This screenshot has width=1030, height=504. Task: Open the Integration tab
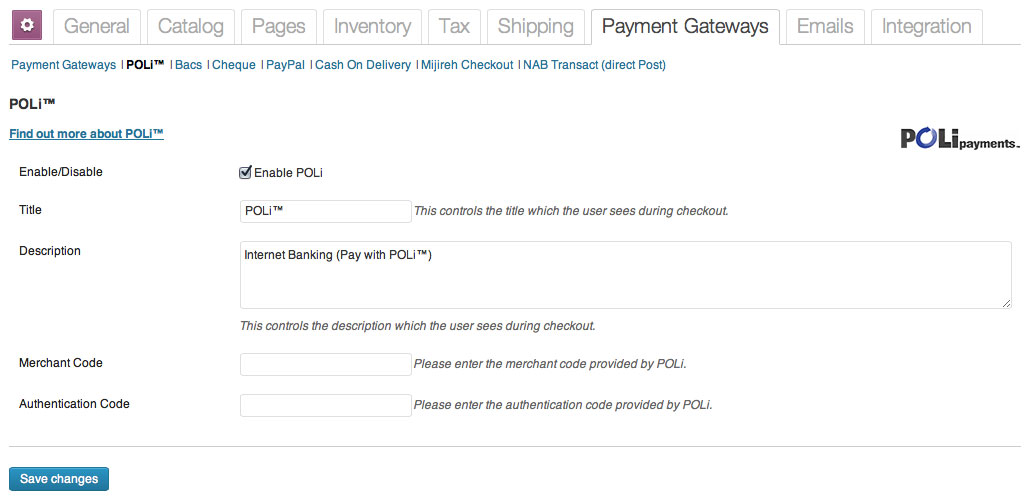(926, 27)
